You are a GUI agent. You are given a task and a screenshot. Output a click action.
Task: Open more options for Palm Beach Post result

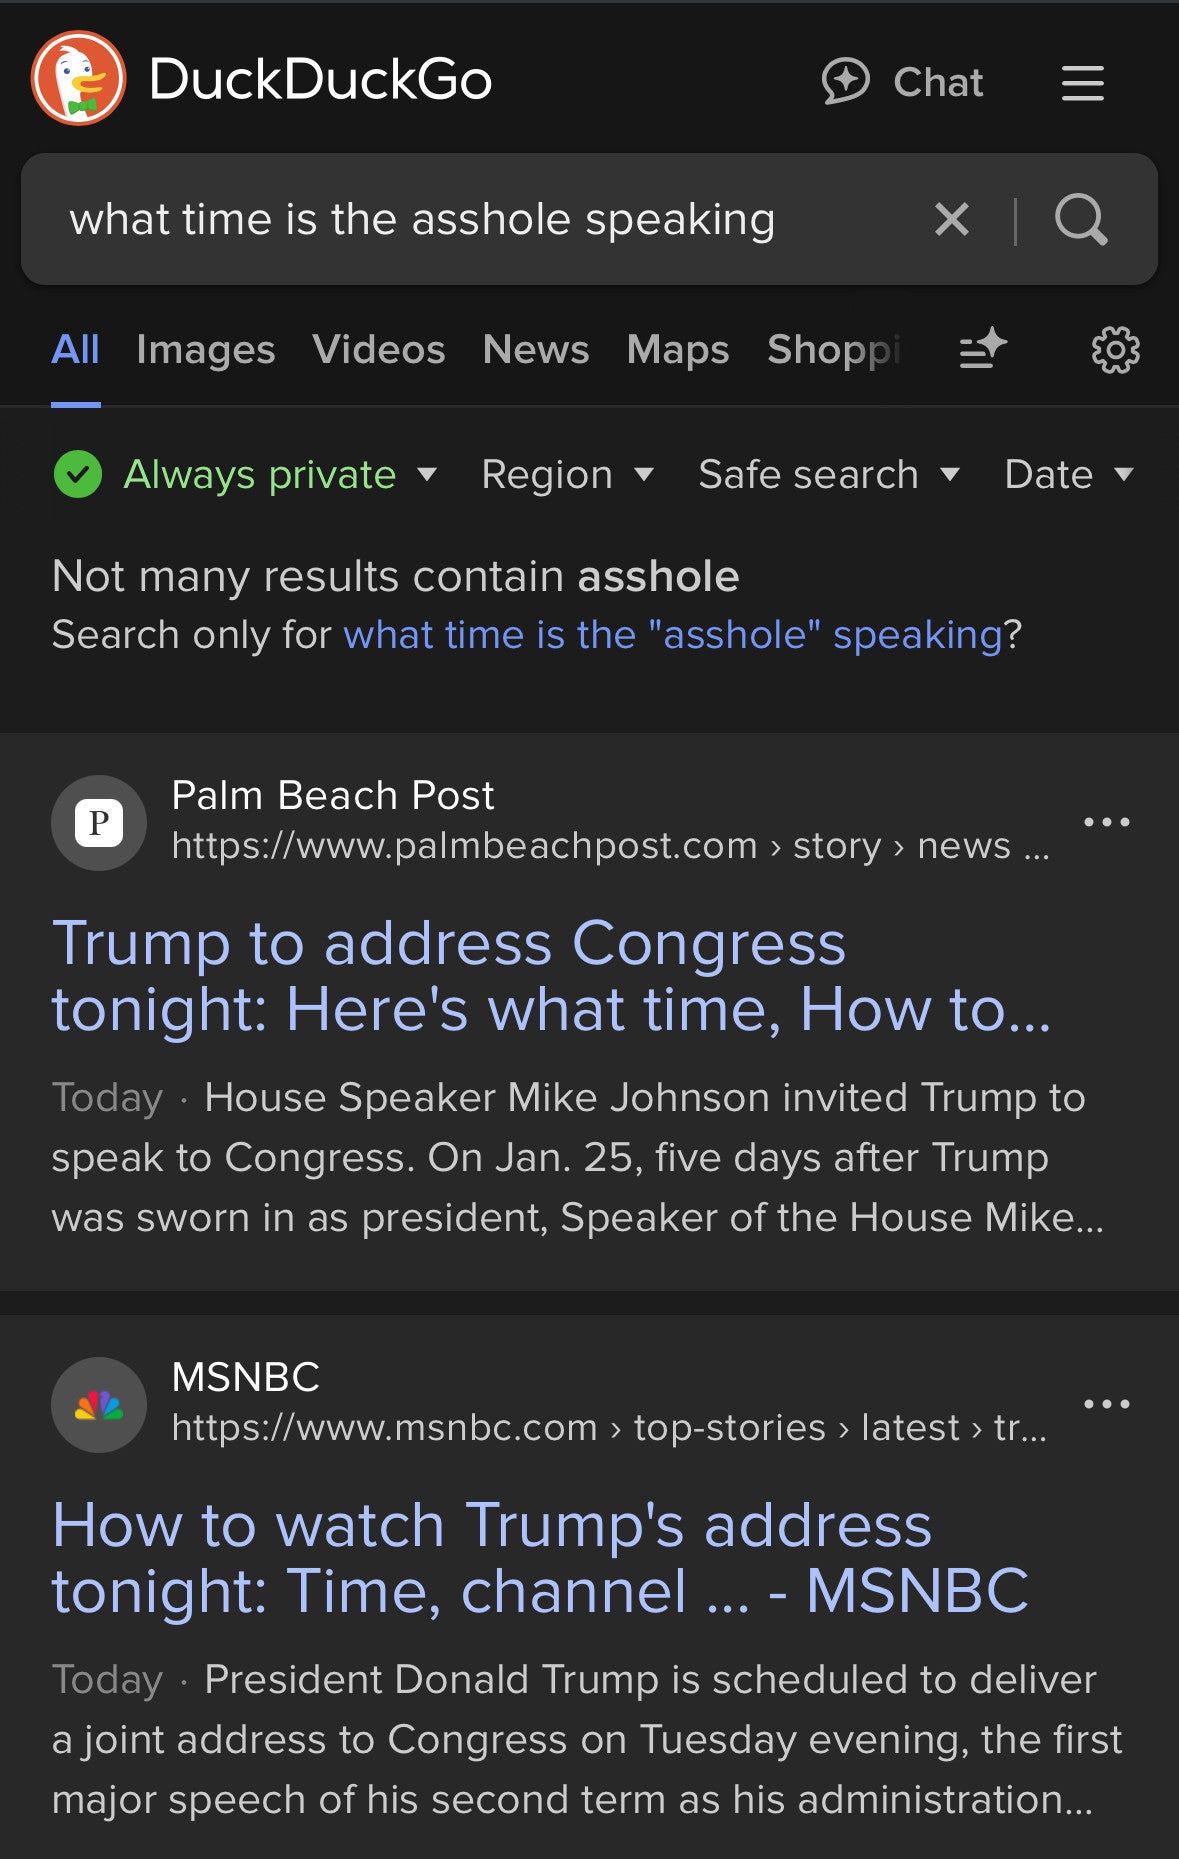coord(1106,822)
